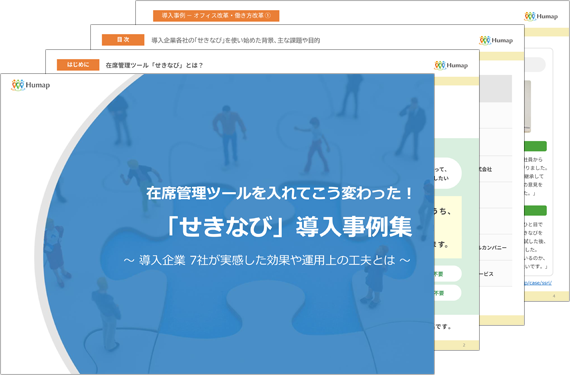Select the orange 導入事例 オフィス改革 header label
The image size is (570, 375).
[216, 16]
